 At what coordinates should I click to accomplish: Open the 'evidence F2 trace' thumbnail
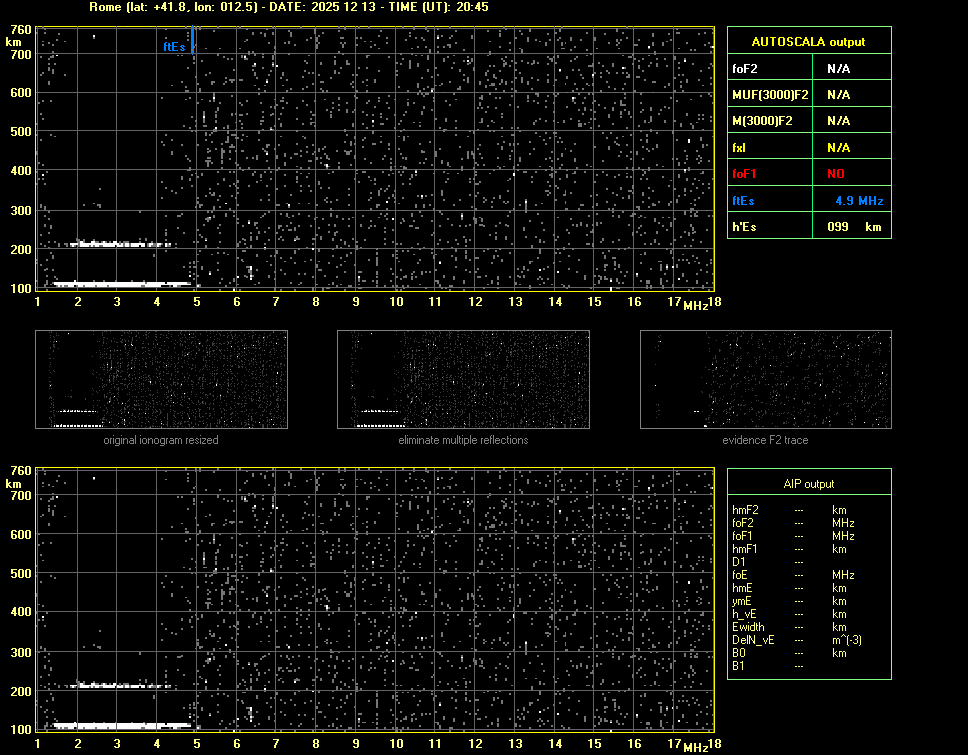pos(765,380)
